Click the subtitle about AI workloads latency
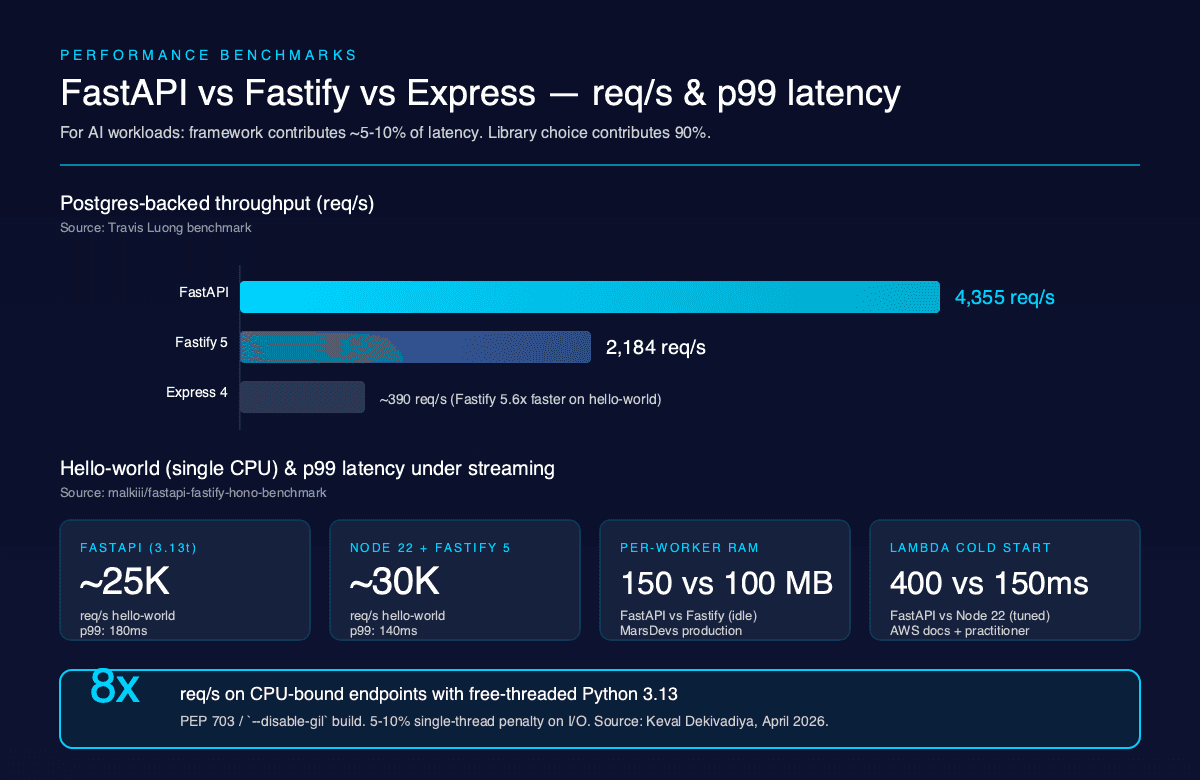The width and height of the screenshot is (1200, 780). click(385, 132)
